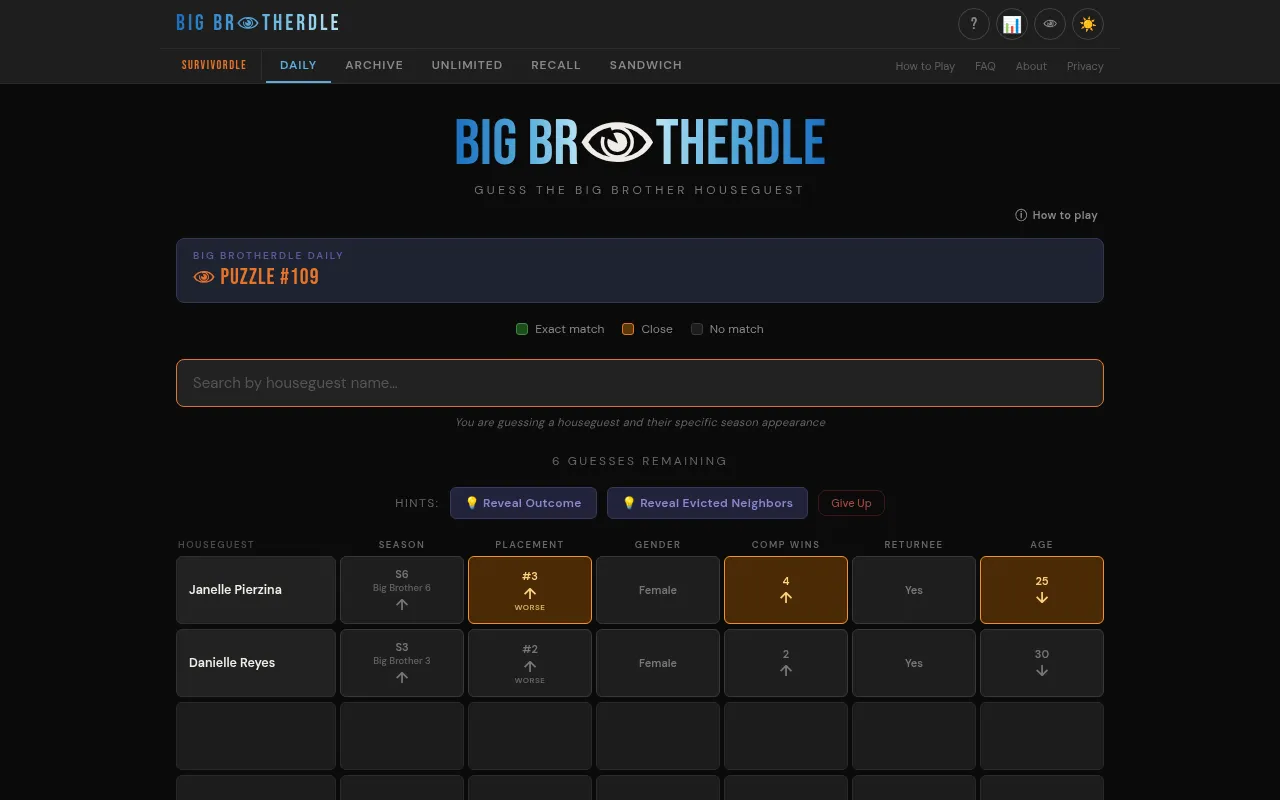Viewport: 1280px width, 800px height.
Task: Click the orange Close legend swatch
Action: 628,329
